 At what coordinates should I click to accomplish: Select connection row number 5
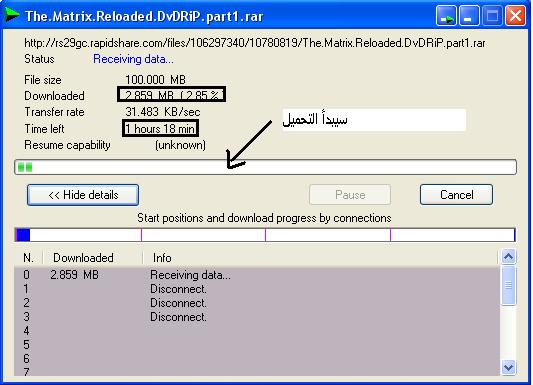click(257, 345)
